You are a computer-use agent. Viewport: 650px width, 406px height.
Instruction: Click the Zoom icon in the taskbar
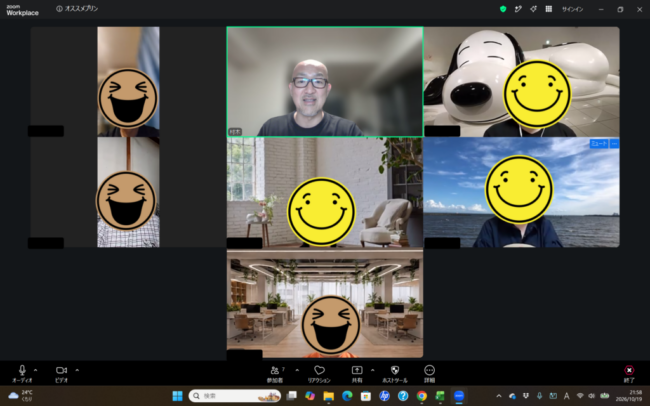click(x=459, y=396)
